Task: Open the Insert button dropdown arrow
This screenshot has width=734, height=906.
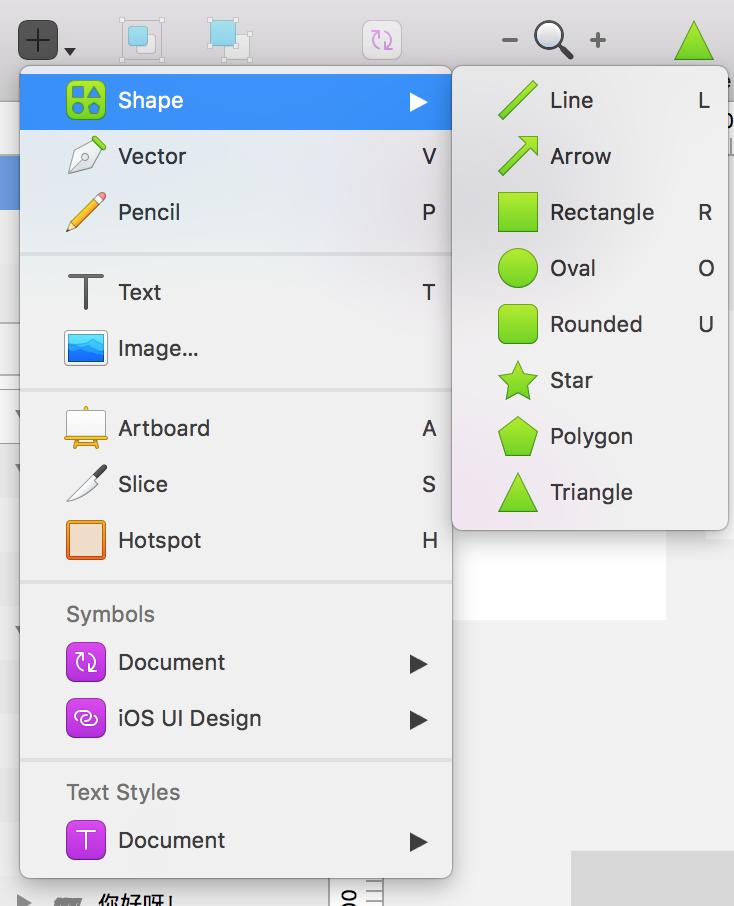Action: pos(69,50)
